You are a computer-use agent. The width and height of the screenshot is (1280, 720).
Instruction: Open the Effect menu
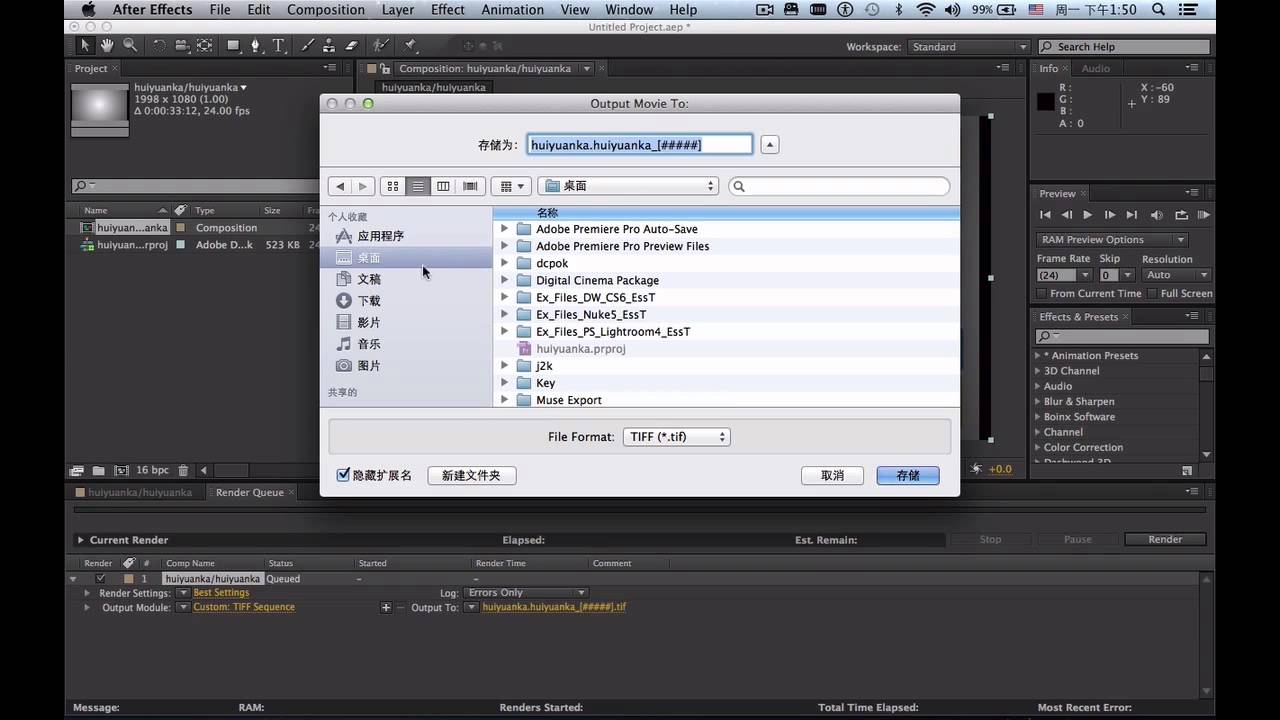coord(448,10)
